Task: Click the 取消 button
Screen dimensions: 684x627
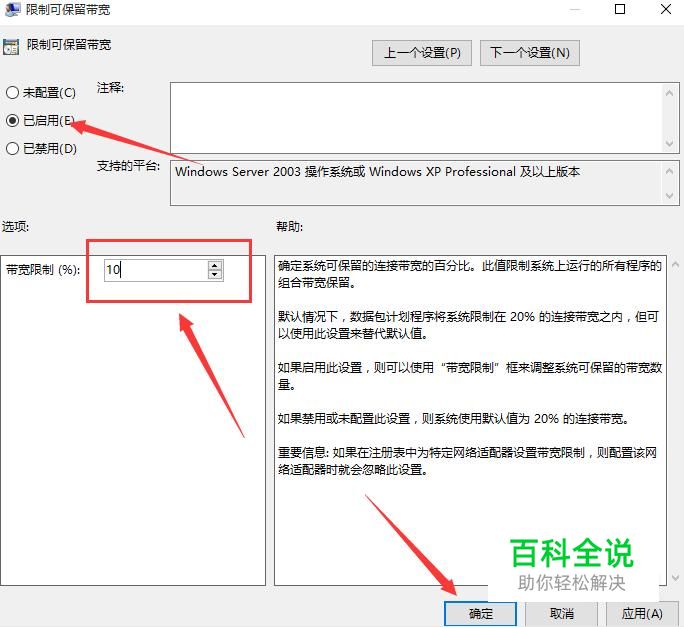Action: click(x=561, y=614)
